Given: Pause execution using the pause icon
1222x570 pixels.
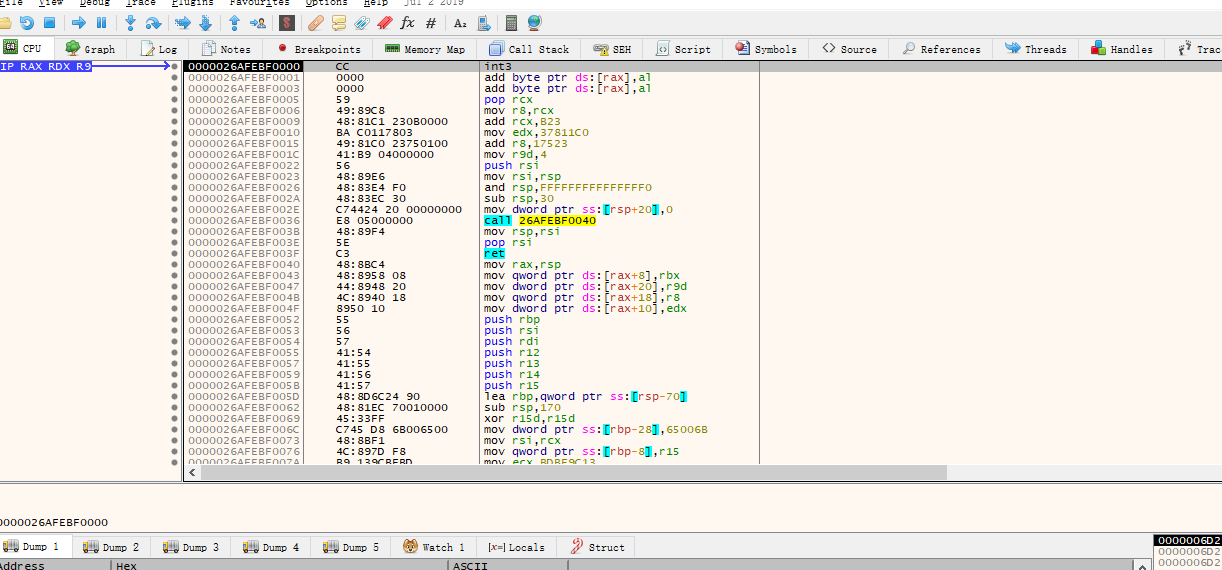Looking at the screenshot, I should (100, 22).
